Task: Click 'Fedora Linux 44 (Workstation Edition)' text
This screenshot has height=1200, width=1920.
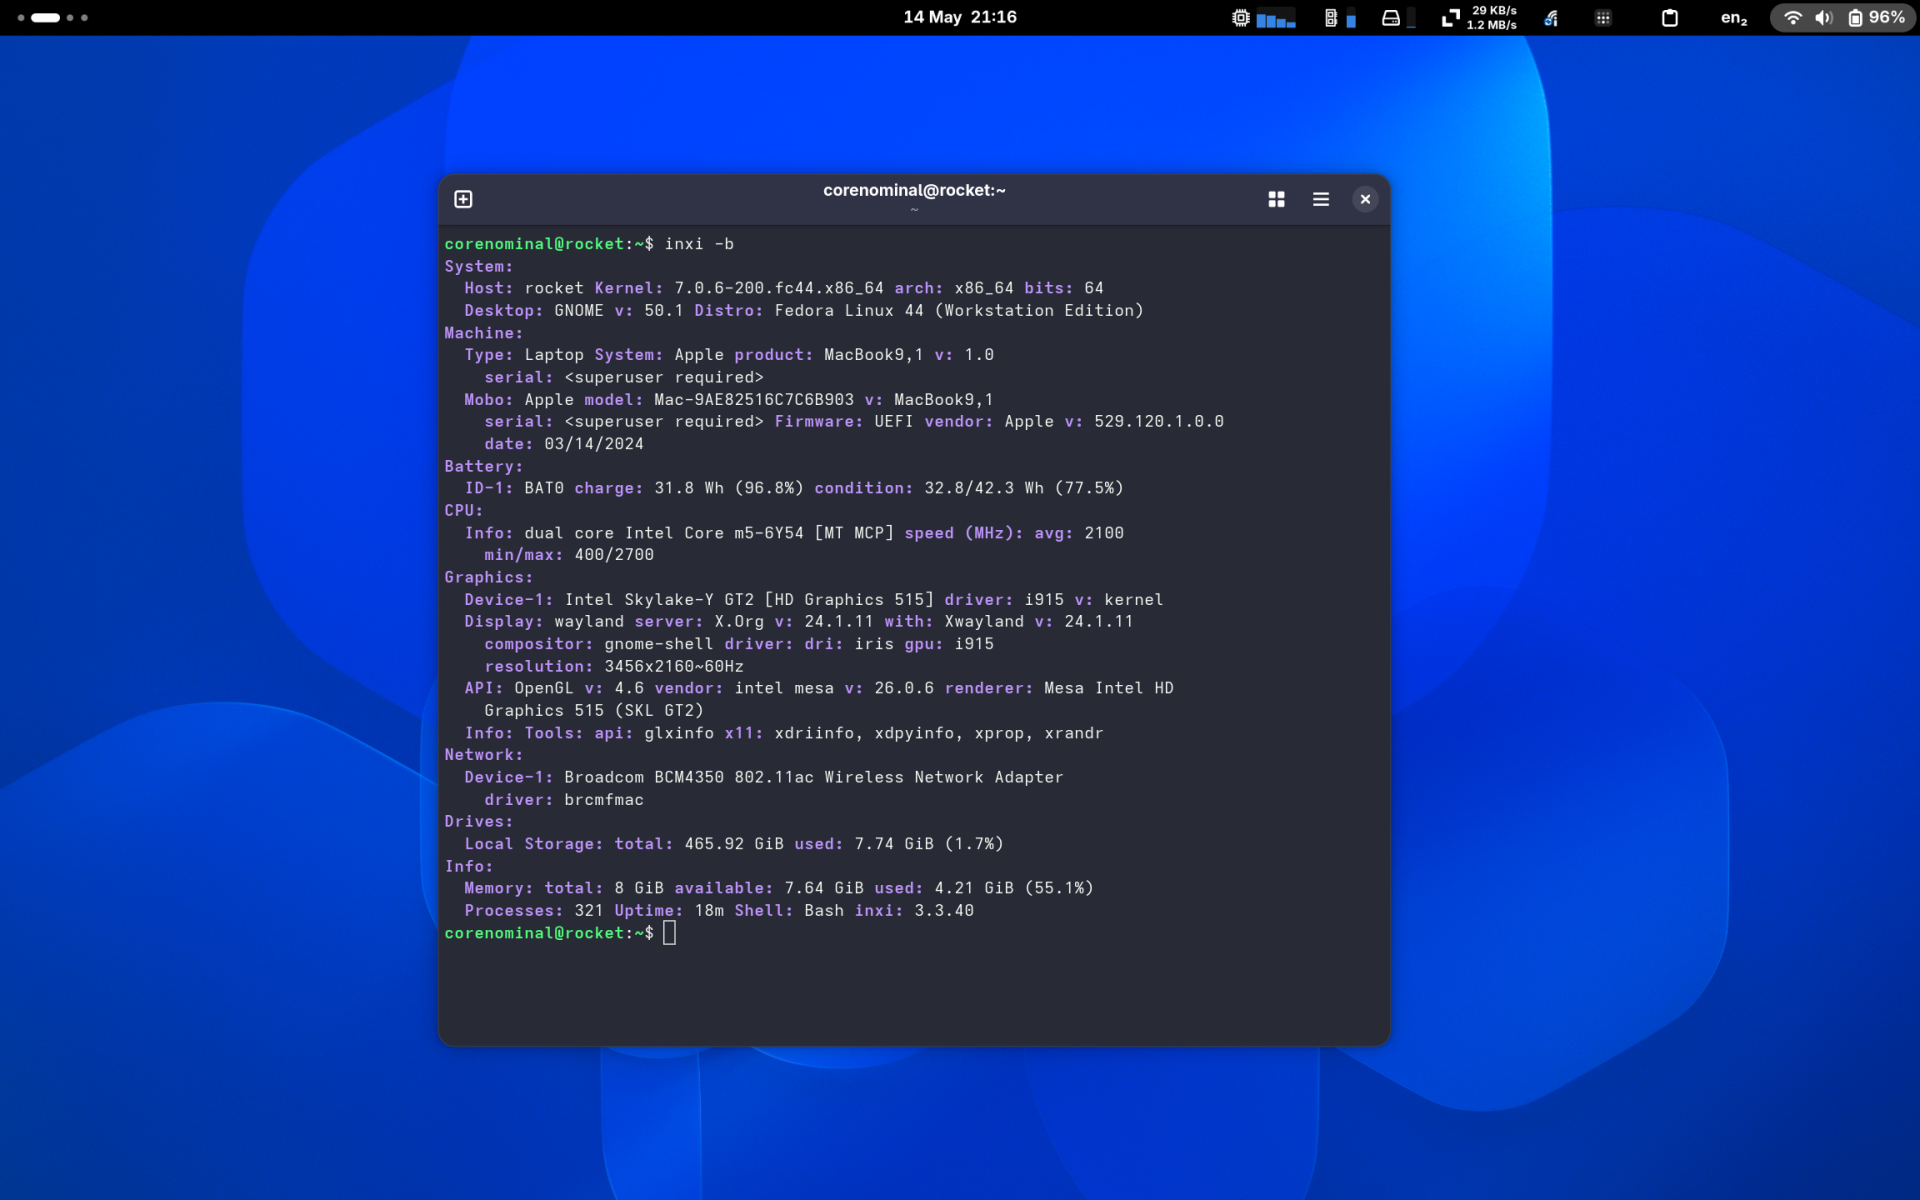Action: click(x=959, y=311)
